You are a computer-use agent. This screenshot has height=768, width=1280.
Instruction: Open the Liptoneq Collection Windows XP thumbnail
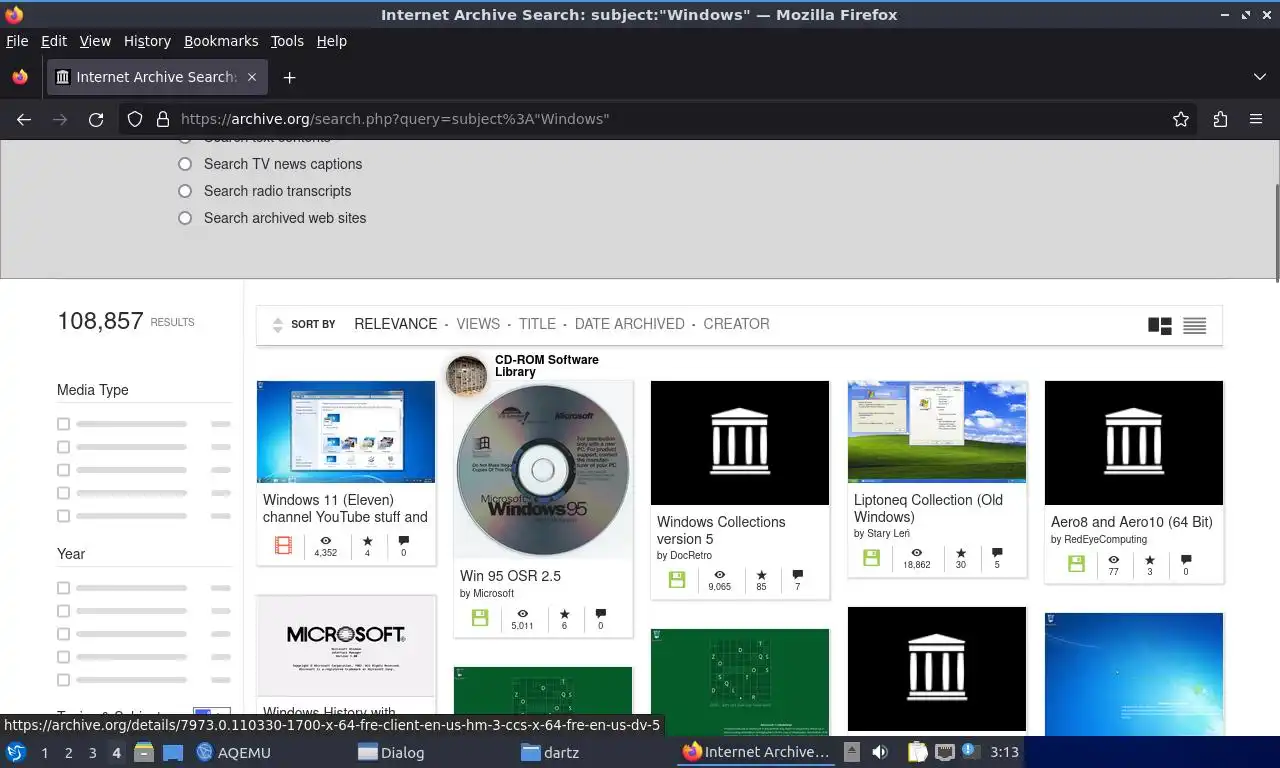(x=937, y=432)
